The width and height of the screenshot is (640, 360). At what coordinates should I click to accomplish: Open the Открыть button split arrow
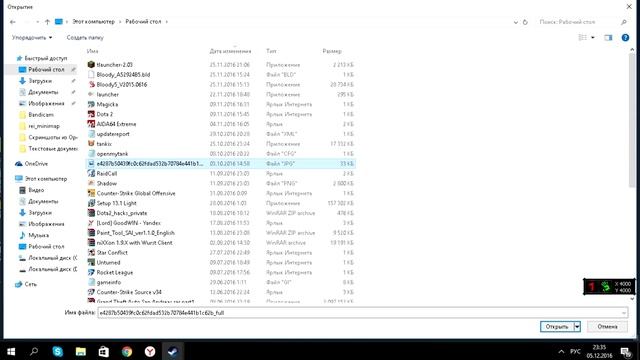pyautogui.click(x=577, y=327)
